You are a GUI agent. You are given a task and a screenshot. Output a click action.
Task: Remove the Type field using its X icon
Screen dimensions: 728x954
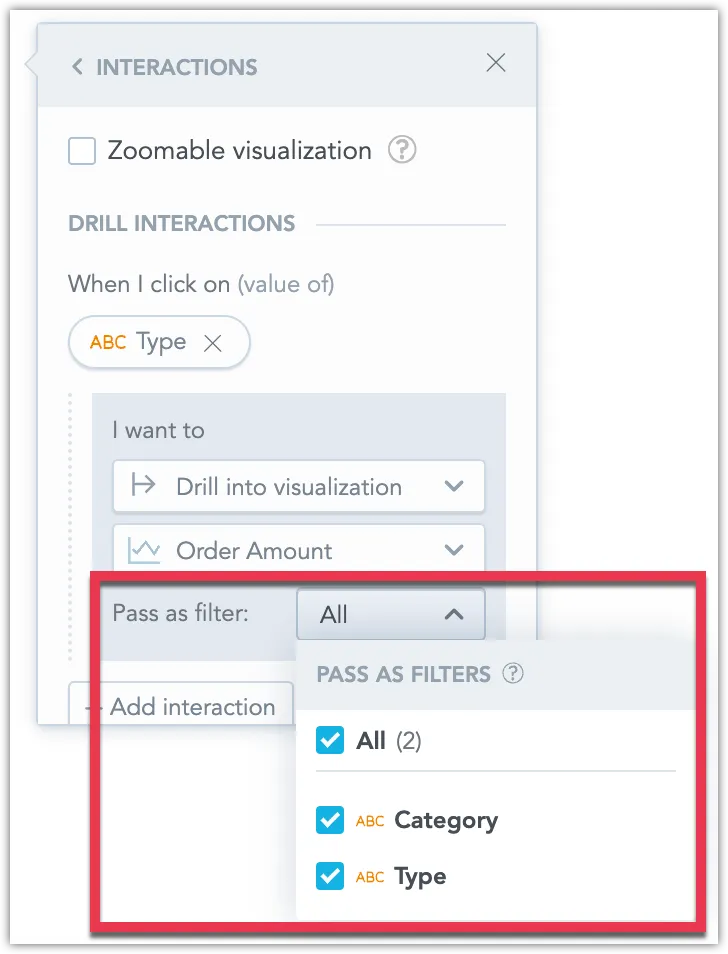pyautogui.click(x=214, y=342)
